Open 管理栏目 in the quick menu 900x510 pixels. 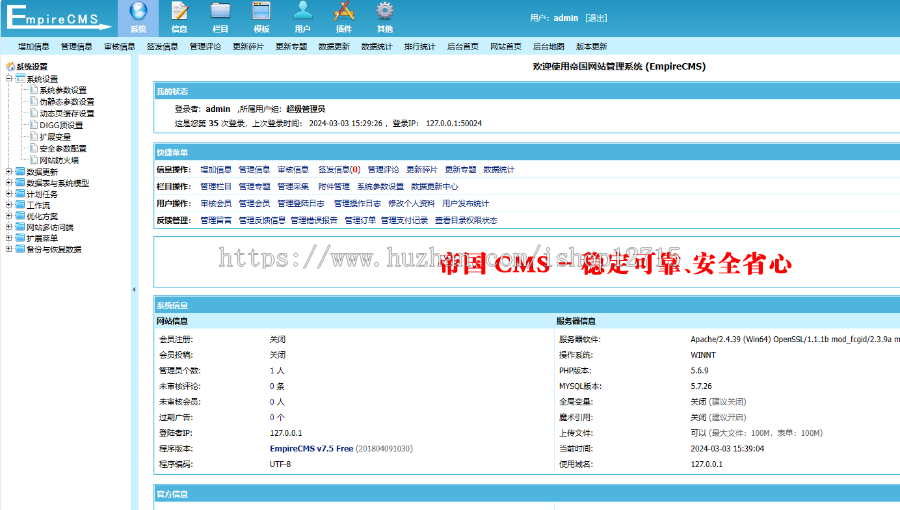[x=216, y=186]
